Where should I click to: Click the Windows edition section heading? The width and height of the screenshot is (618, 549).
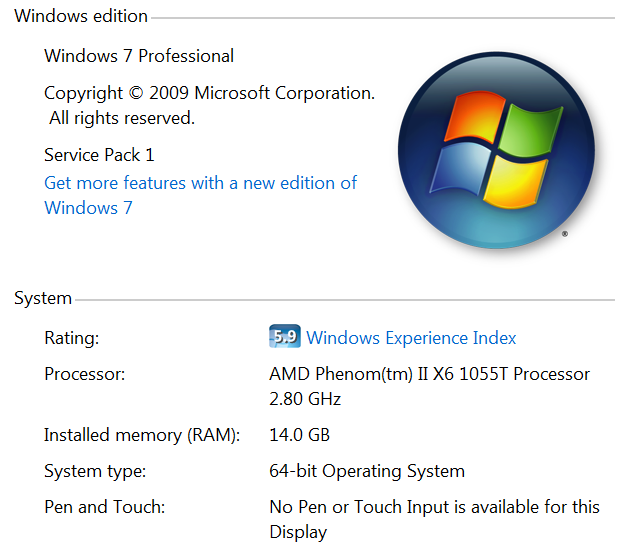click(81, 16)
